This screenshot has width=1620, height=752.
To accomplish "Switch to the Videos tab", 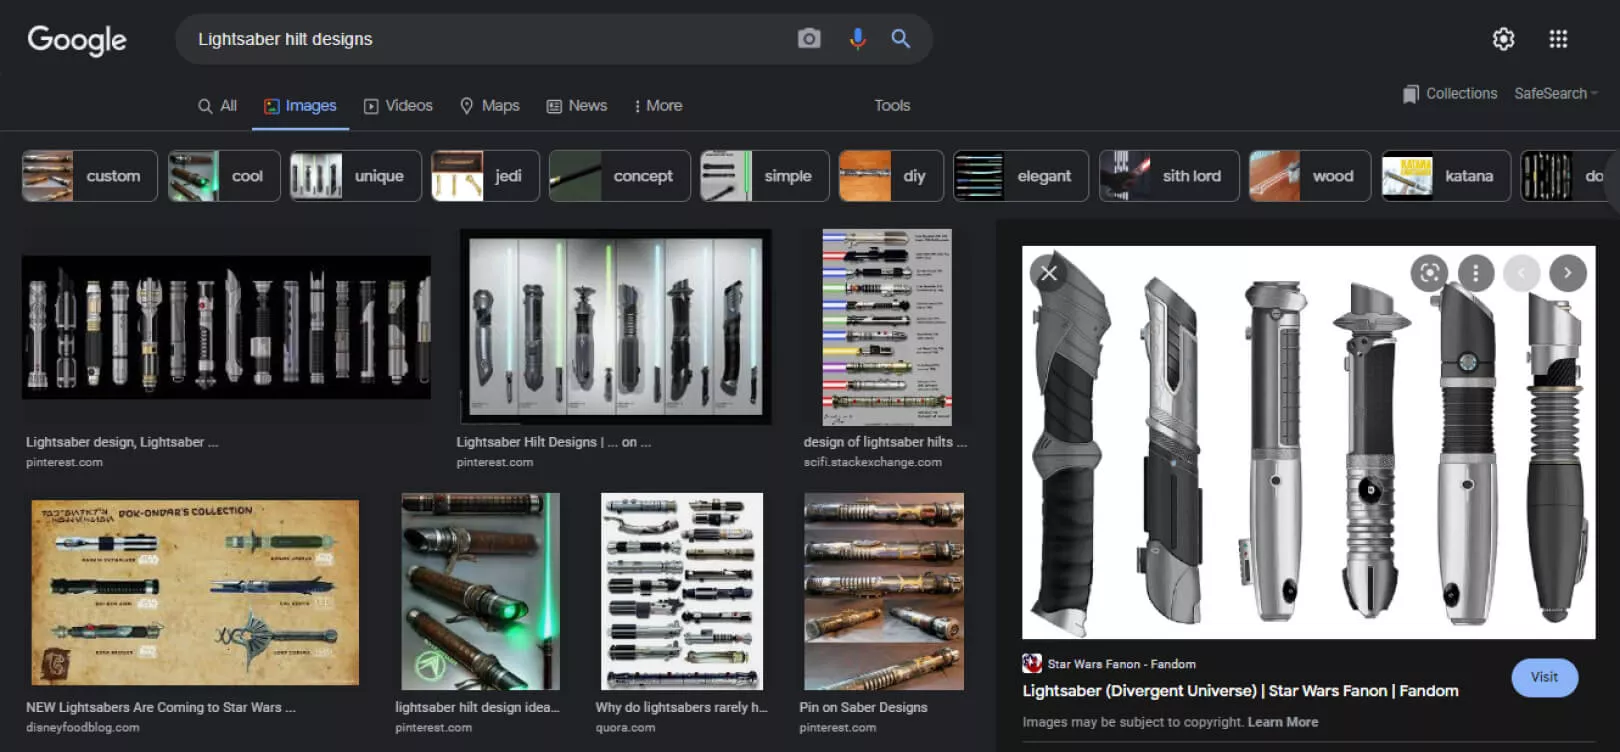I will coord(398,106).
